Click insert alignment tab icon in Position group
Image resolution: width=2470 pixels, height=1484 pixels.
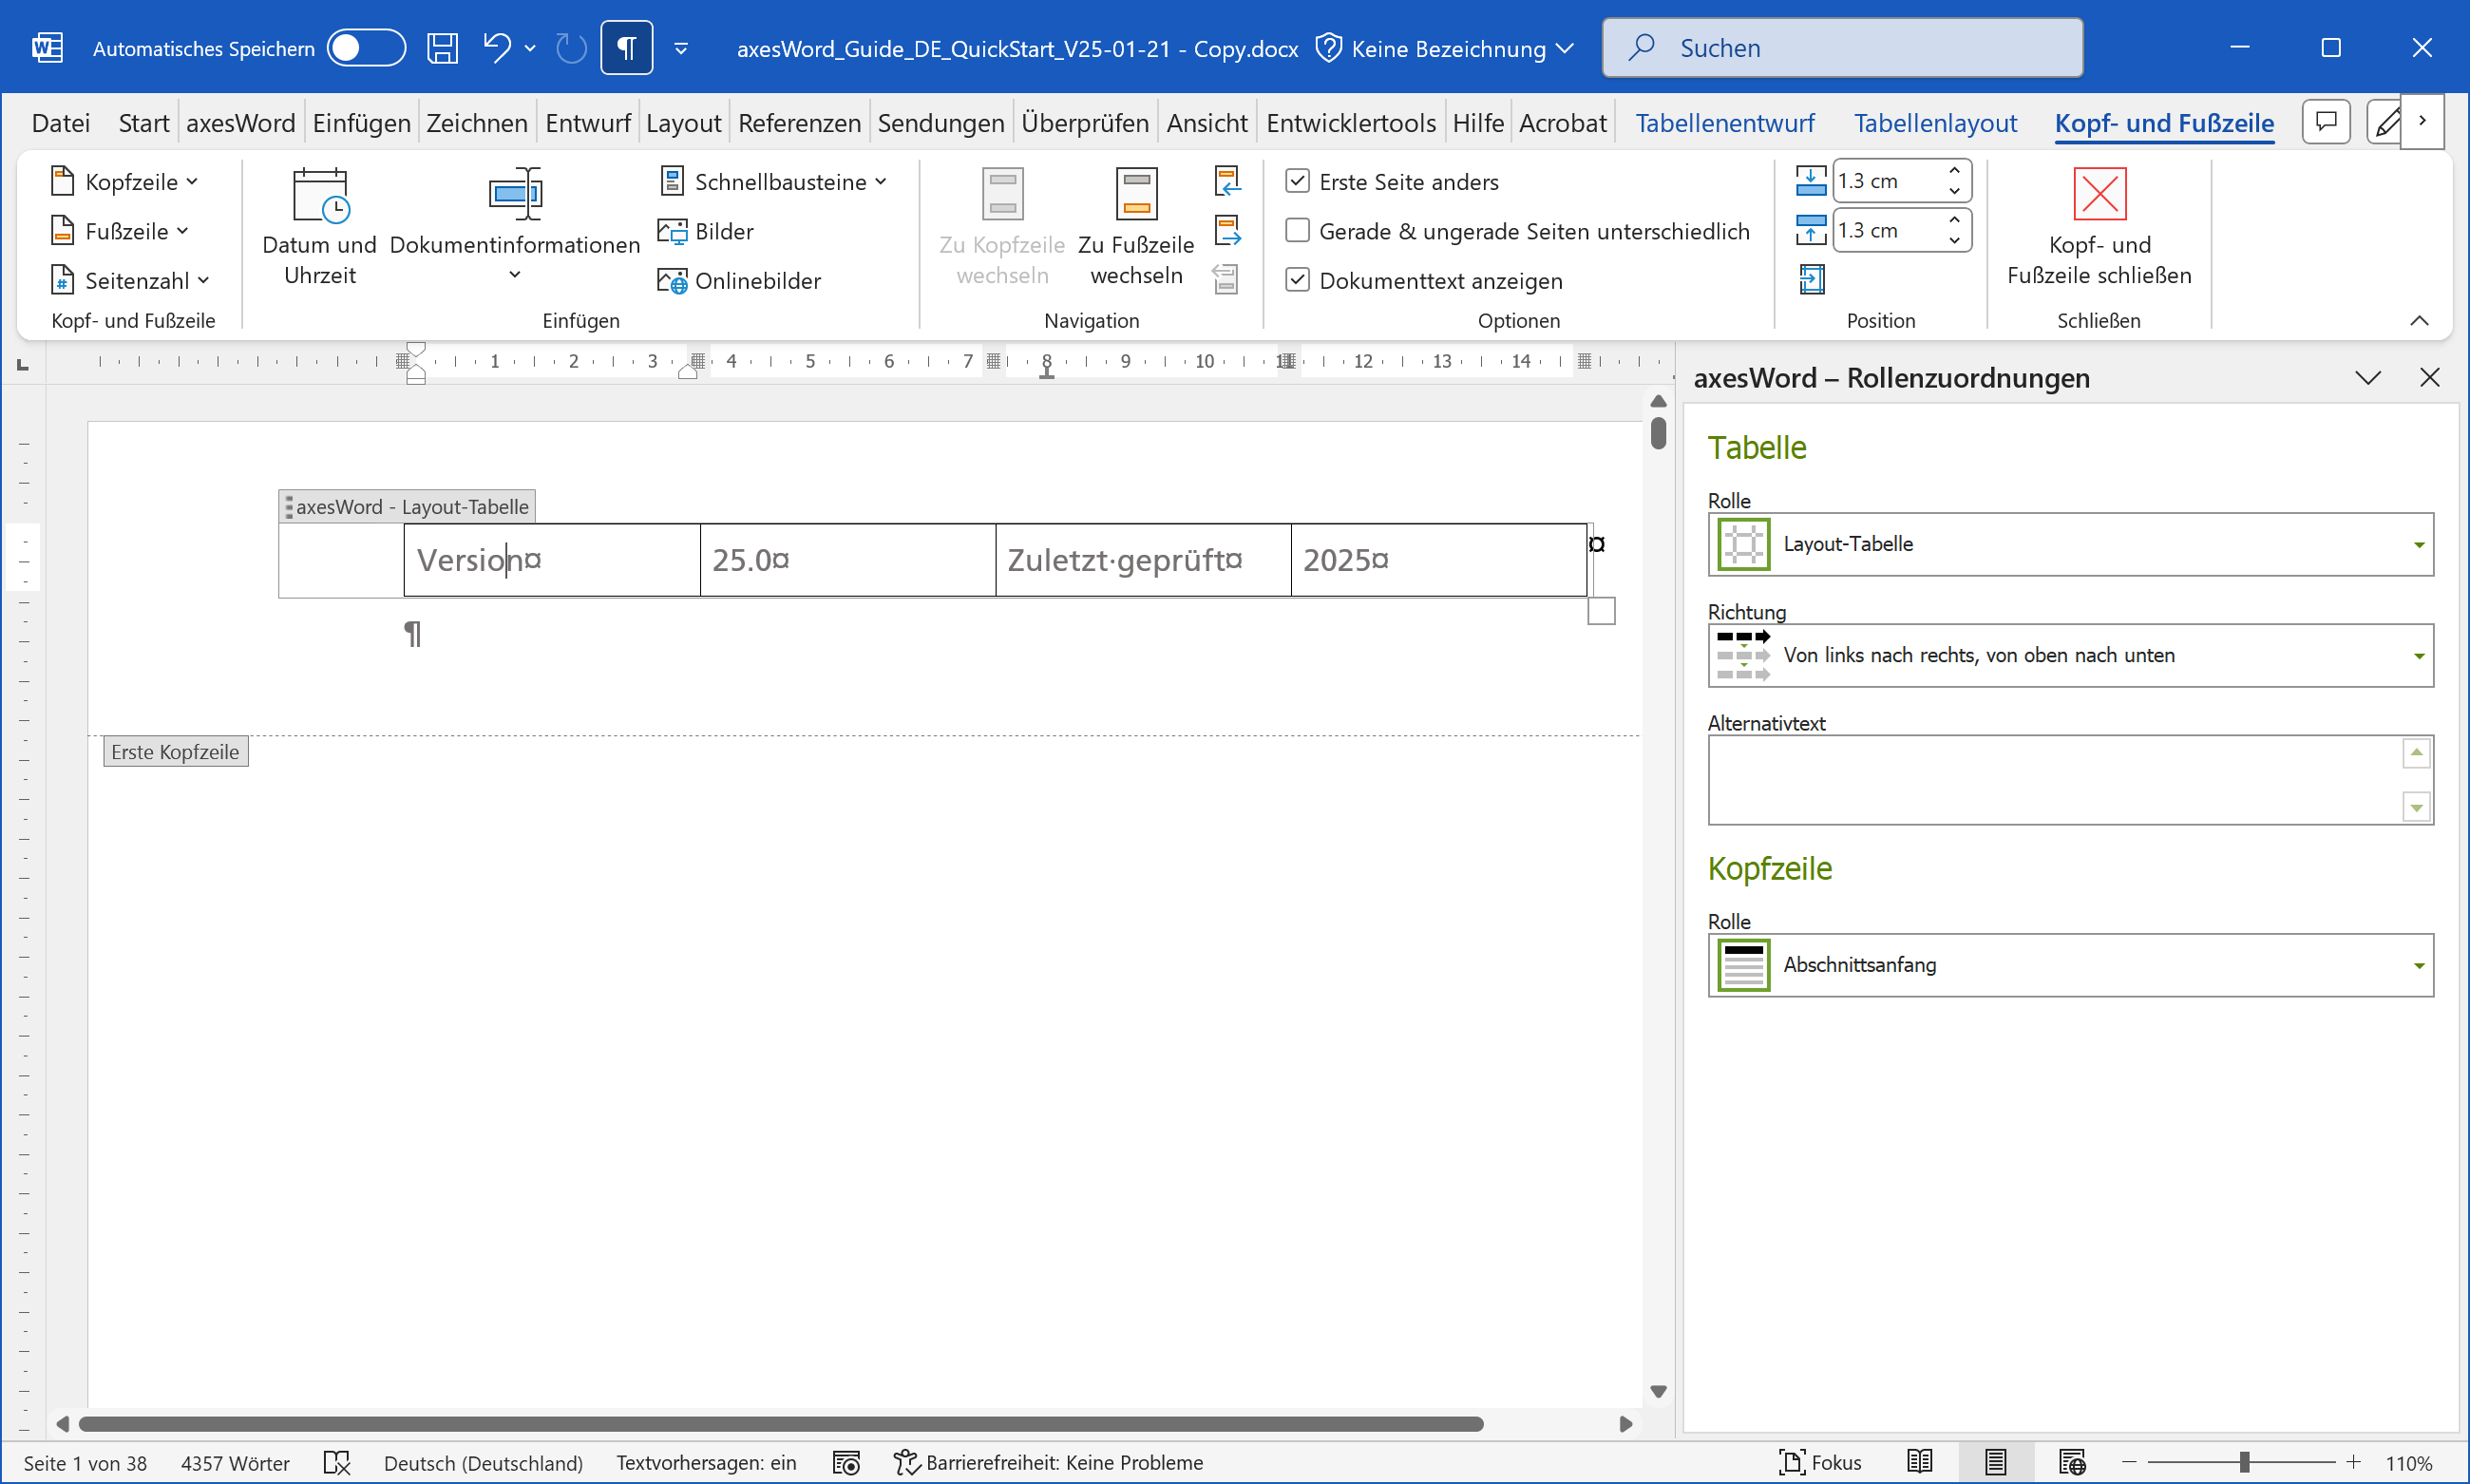(1811, 279)
